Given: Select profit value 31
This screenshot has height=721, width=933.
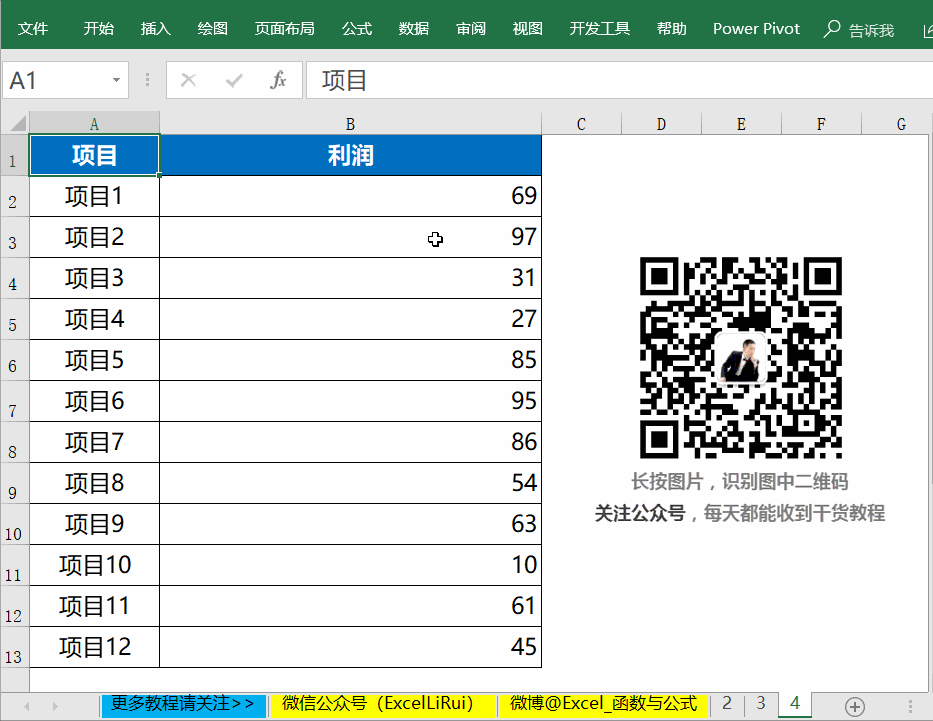Looking at the screenshot, I should pyautogui.click(x=350, y=278).
